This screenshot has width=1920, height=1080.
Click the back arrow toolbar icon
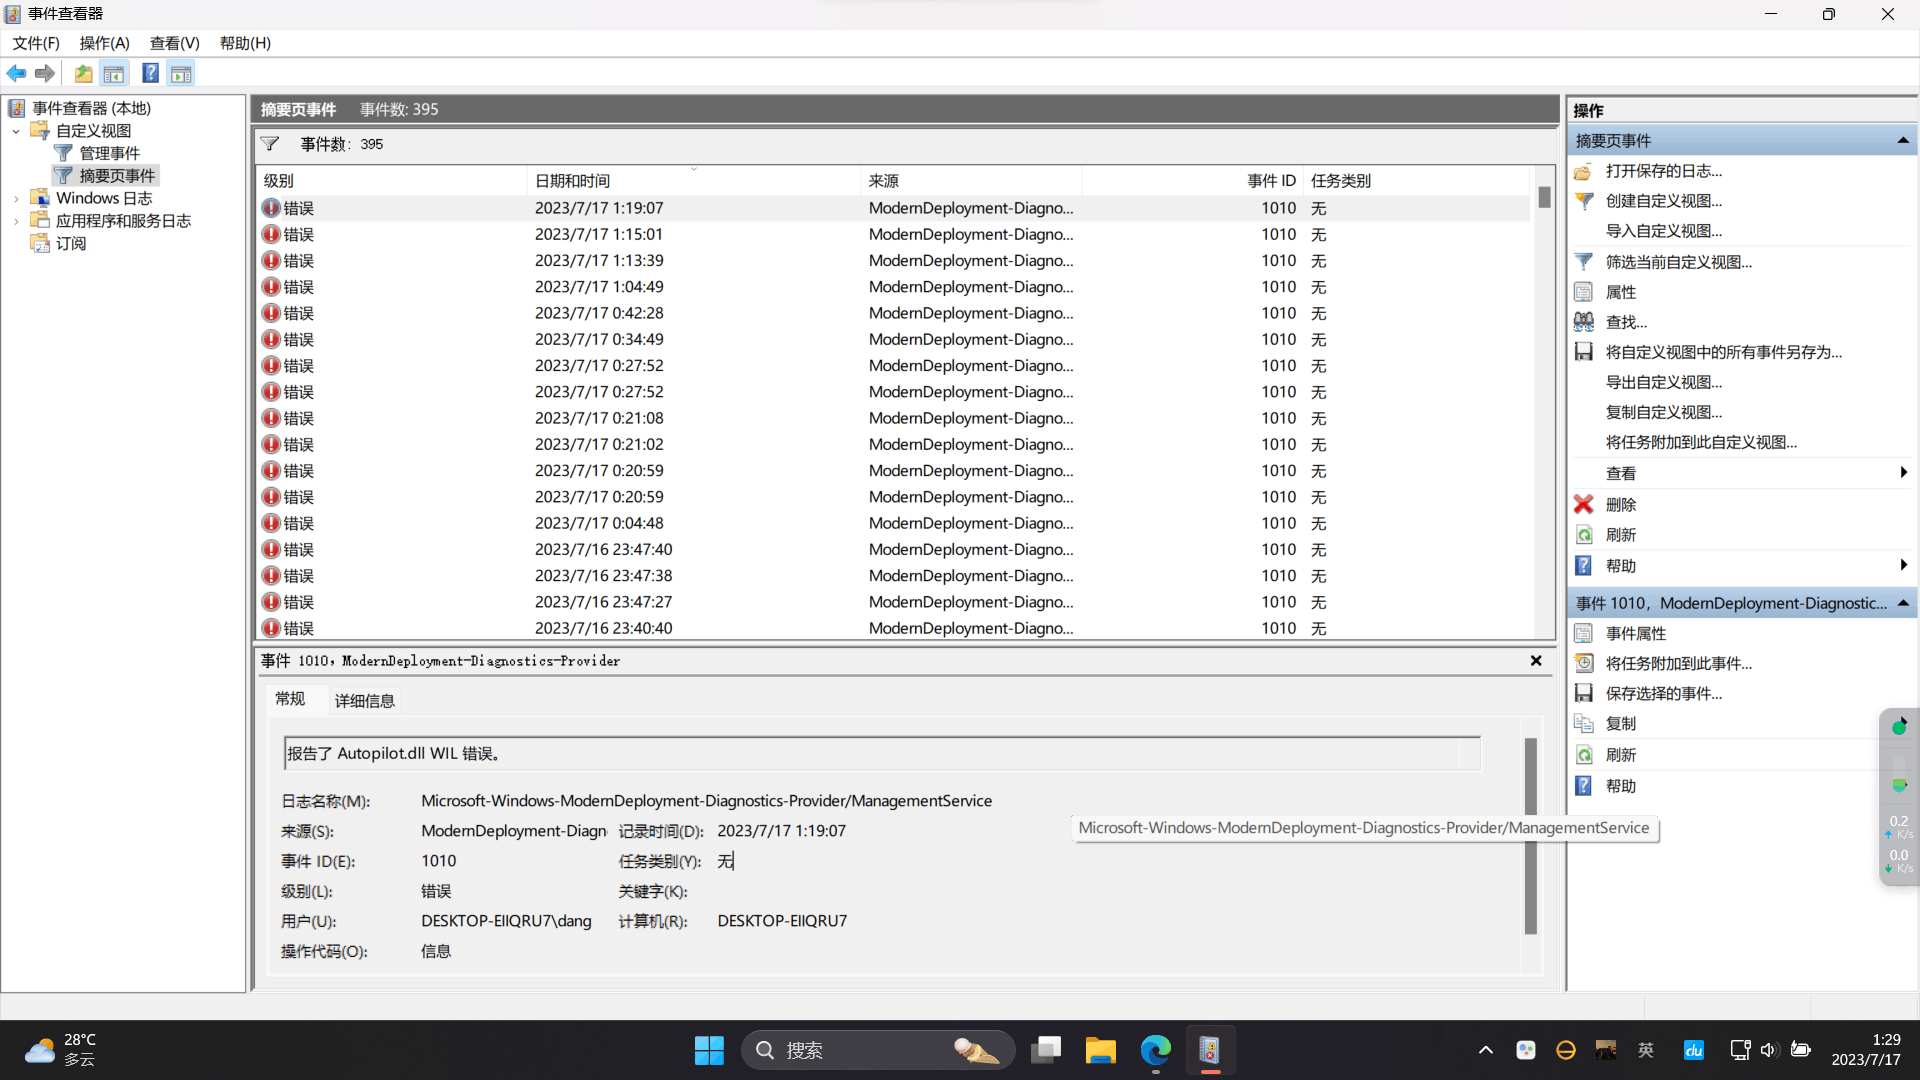tap(16, 73)
